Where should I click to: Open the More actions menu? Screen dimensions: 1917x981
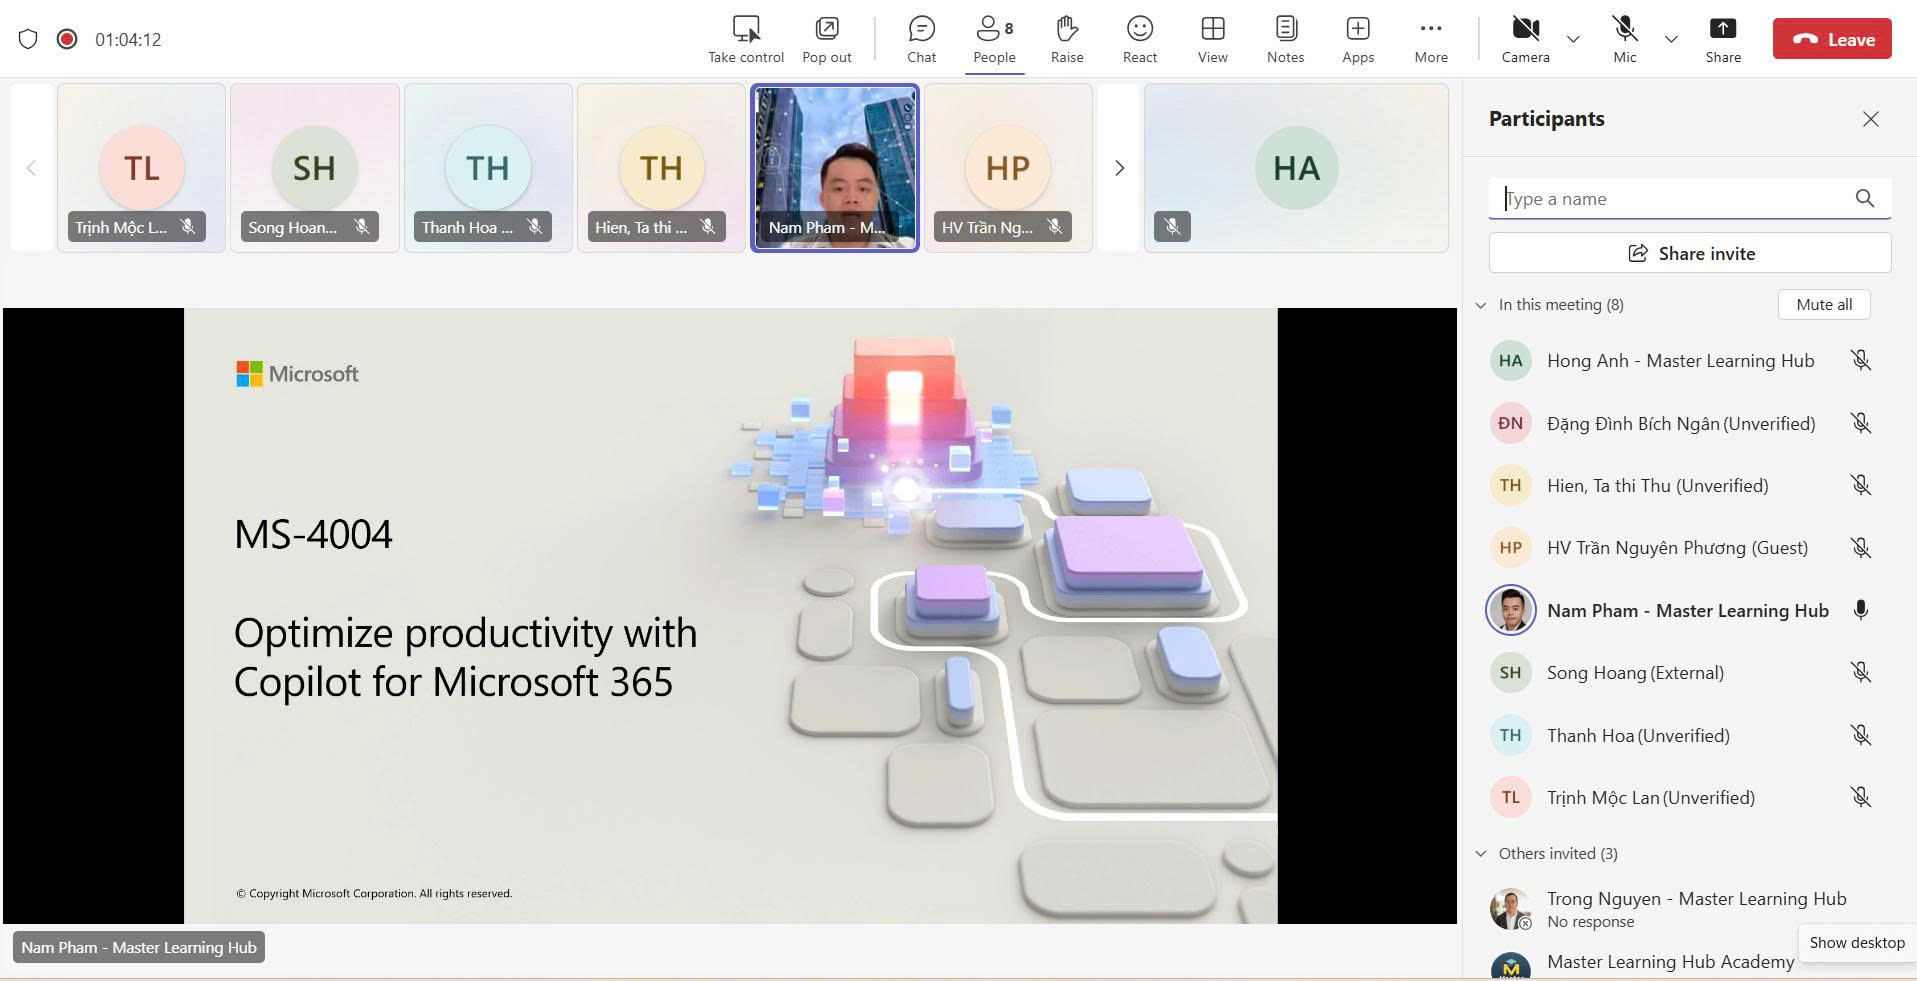1431,40
